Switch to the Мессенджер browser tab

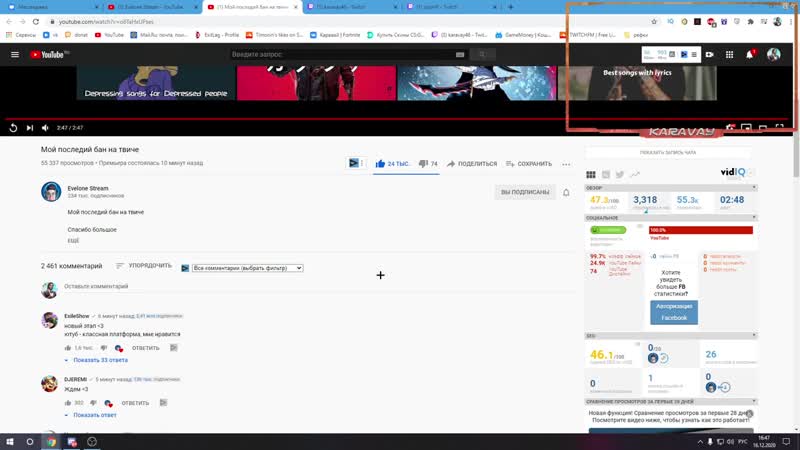(x=53, y=7)
